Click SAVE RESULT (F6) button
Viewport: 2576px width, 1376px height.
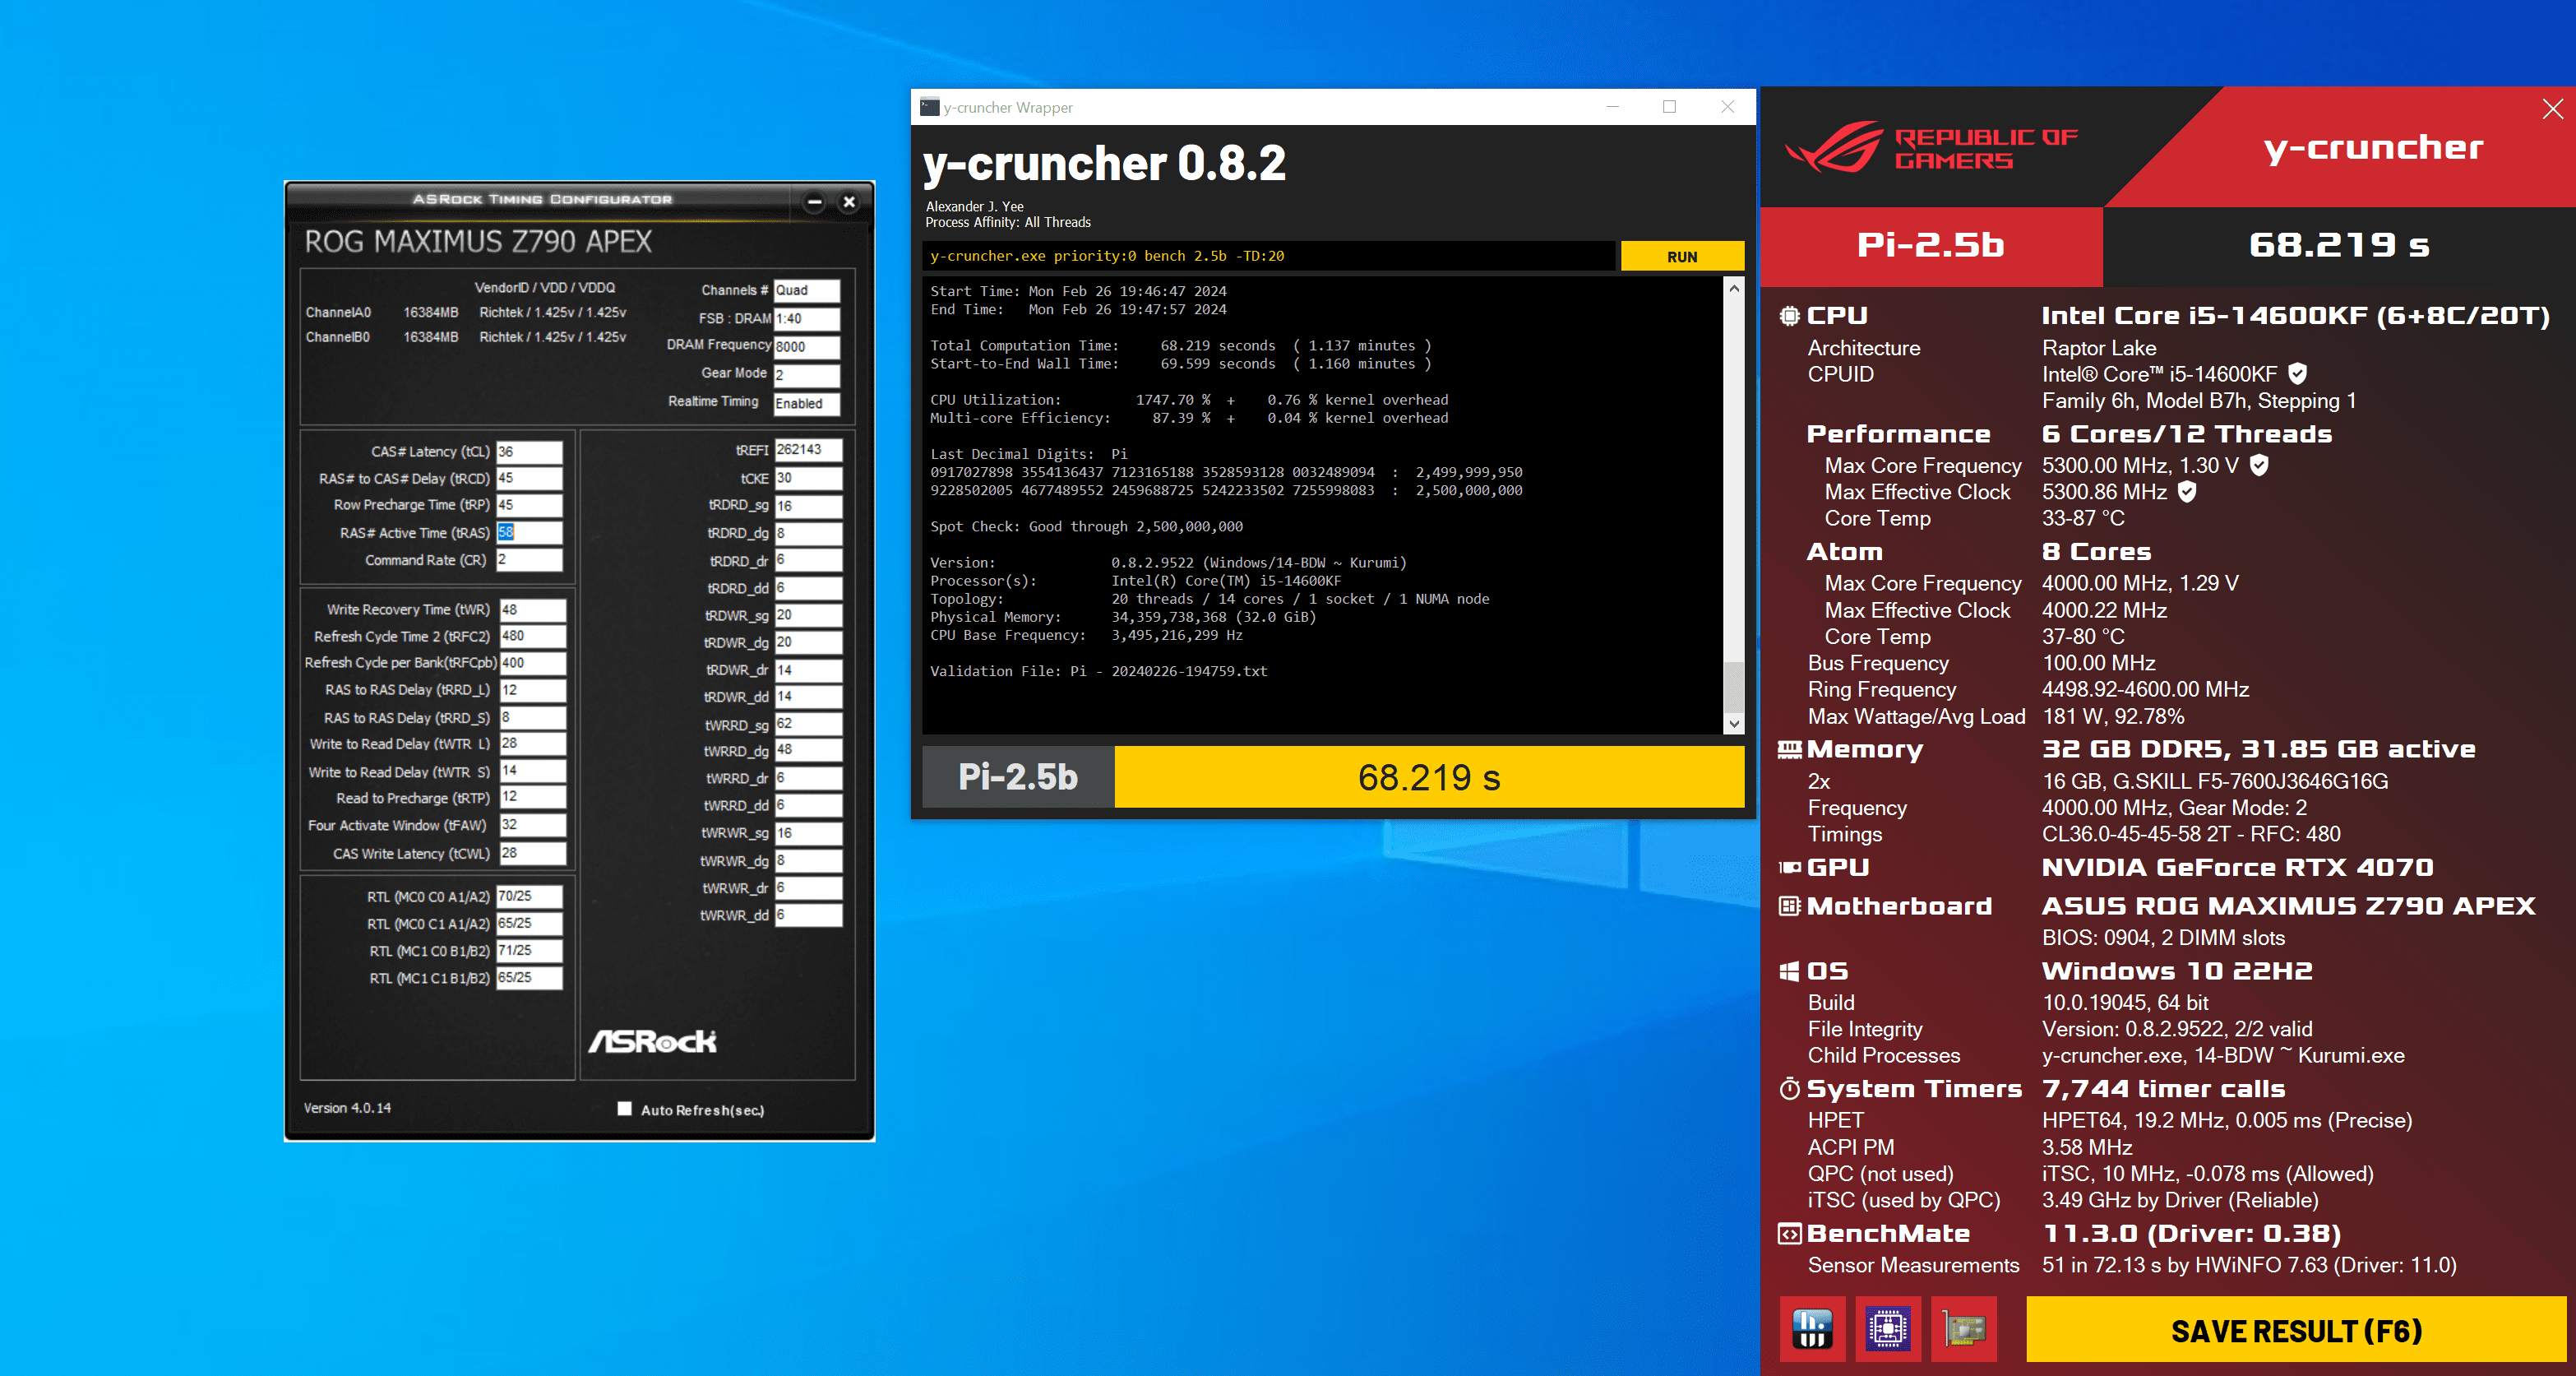point(2296,1331)
